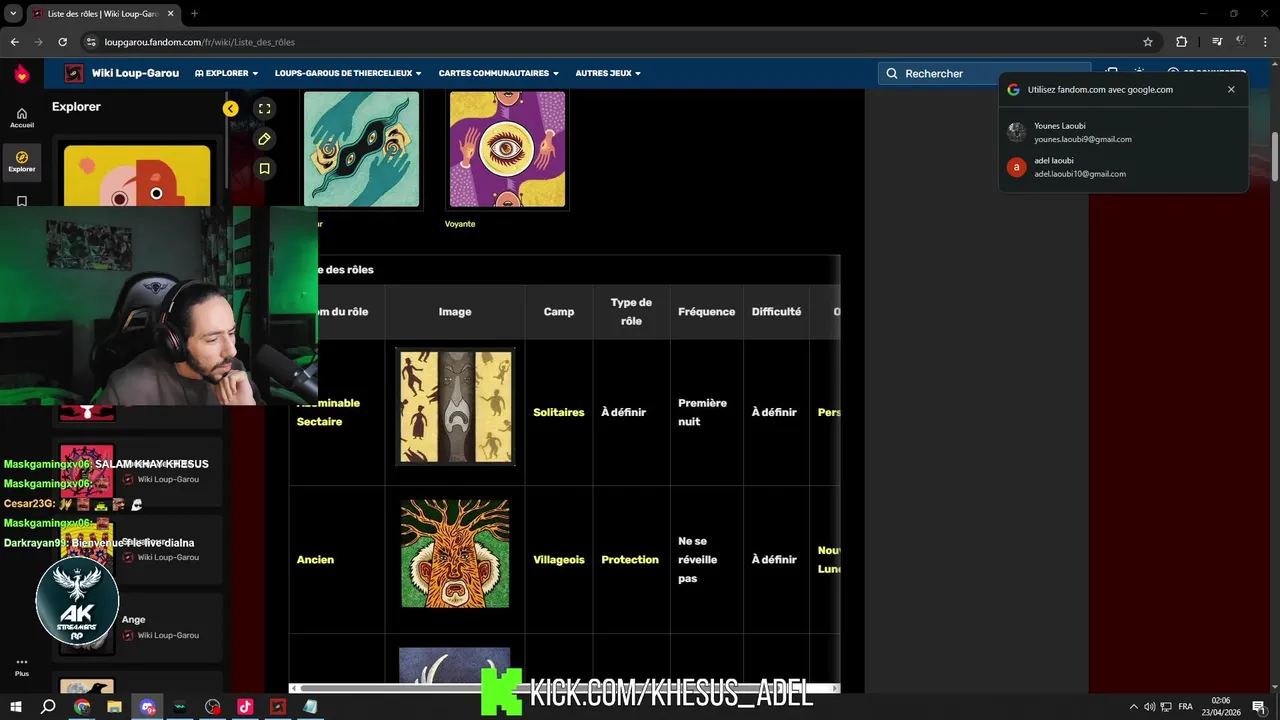Expand CARTES COMMUNAUTAIRES menu
Image resolution: width=1280 pixels, height=720 pixels.
498,73
